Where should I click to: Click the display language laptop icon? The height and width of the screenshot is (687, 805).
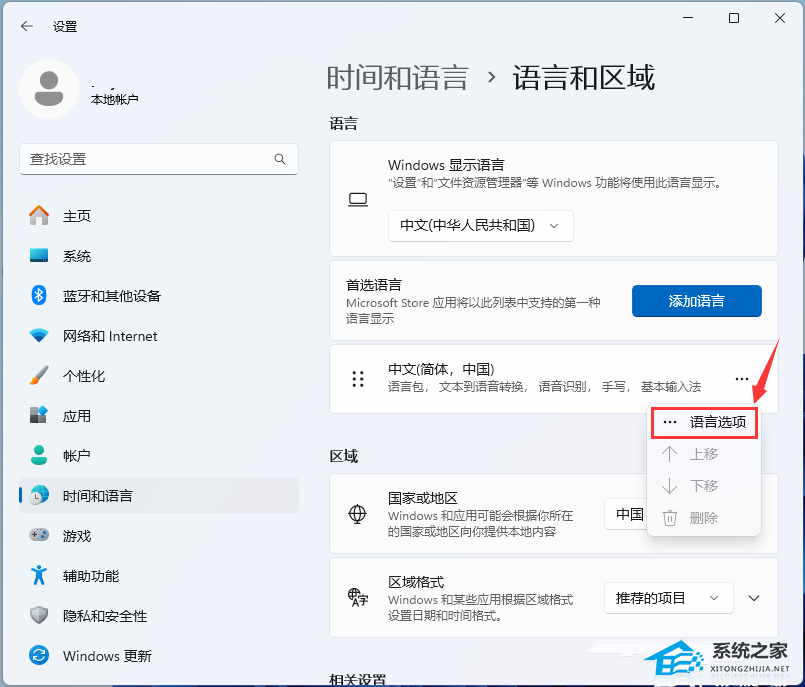358,199
